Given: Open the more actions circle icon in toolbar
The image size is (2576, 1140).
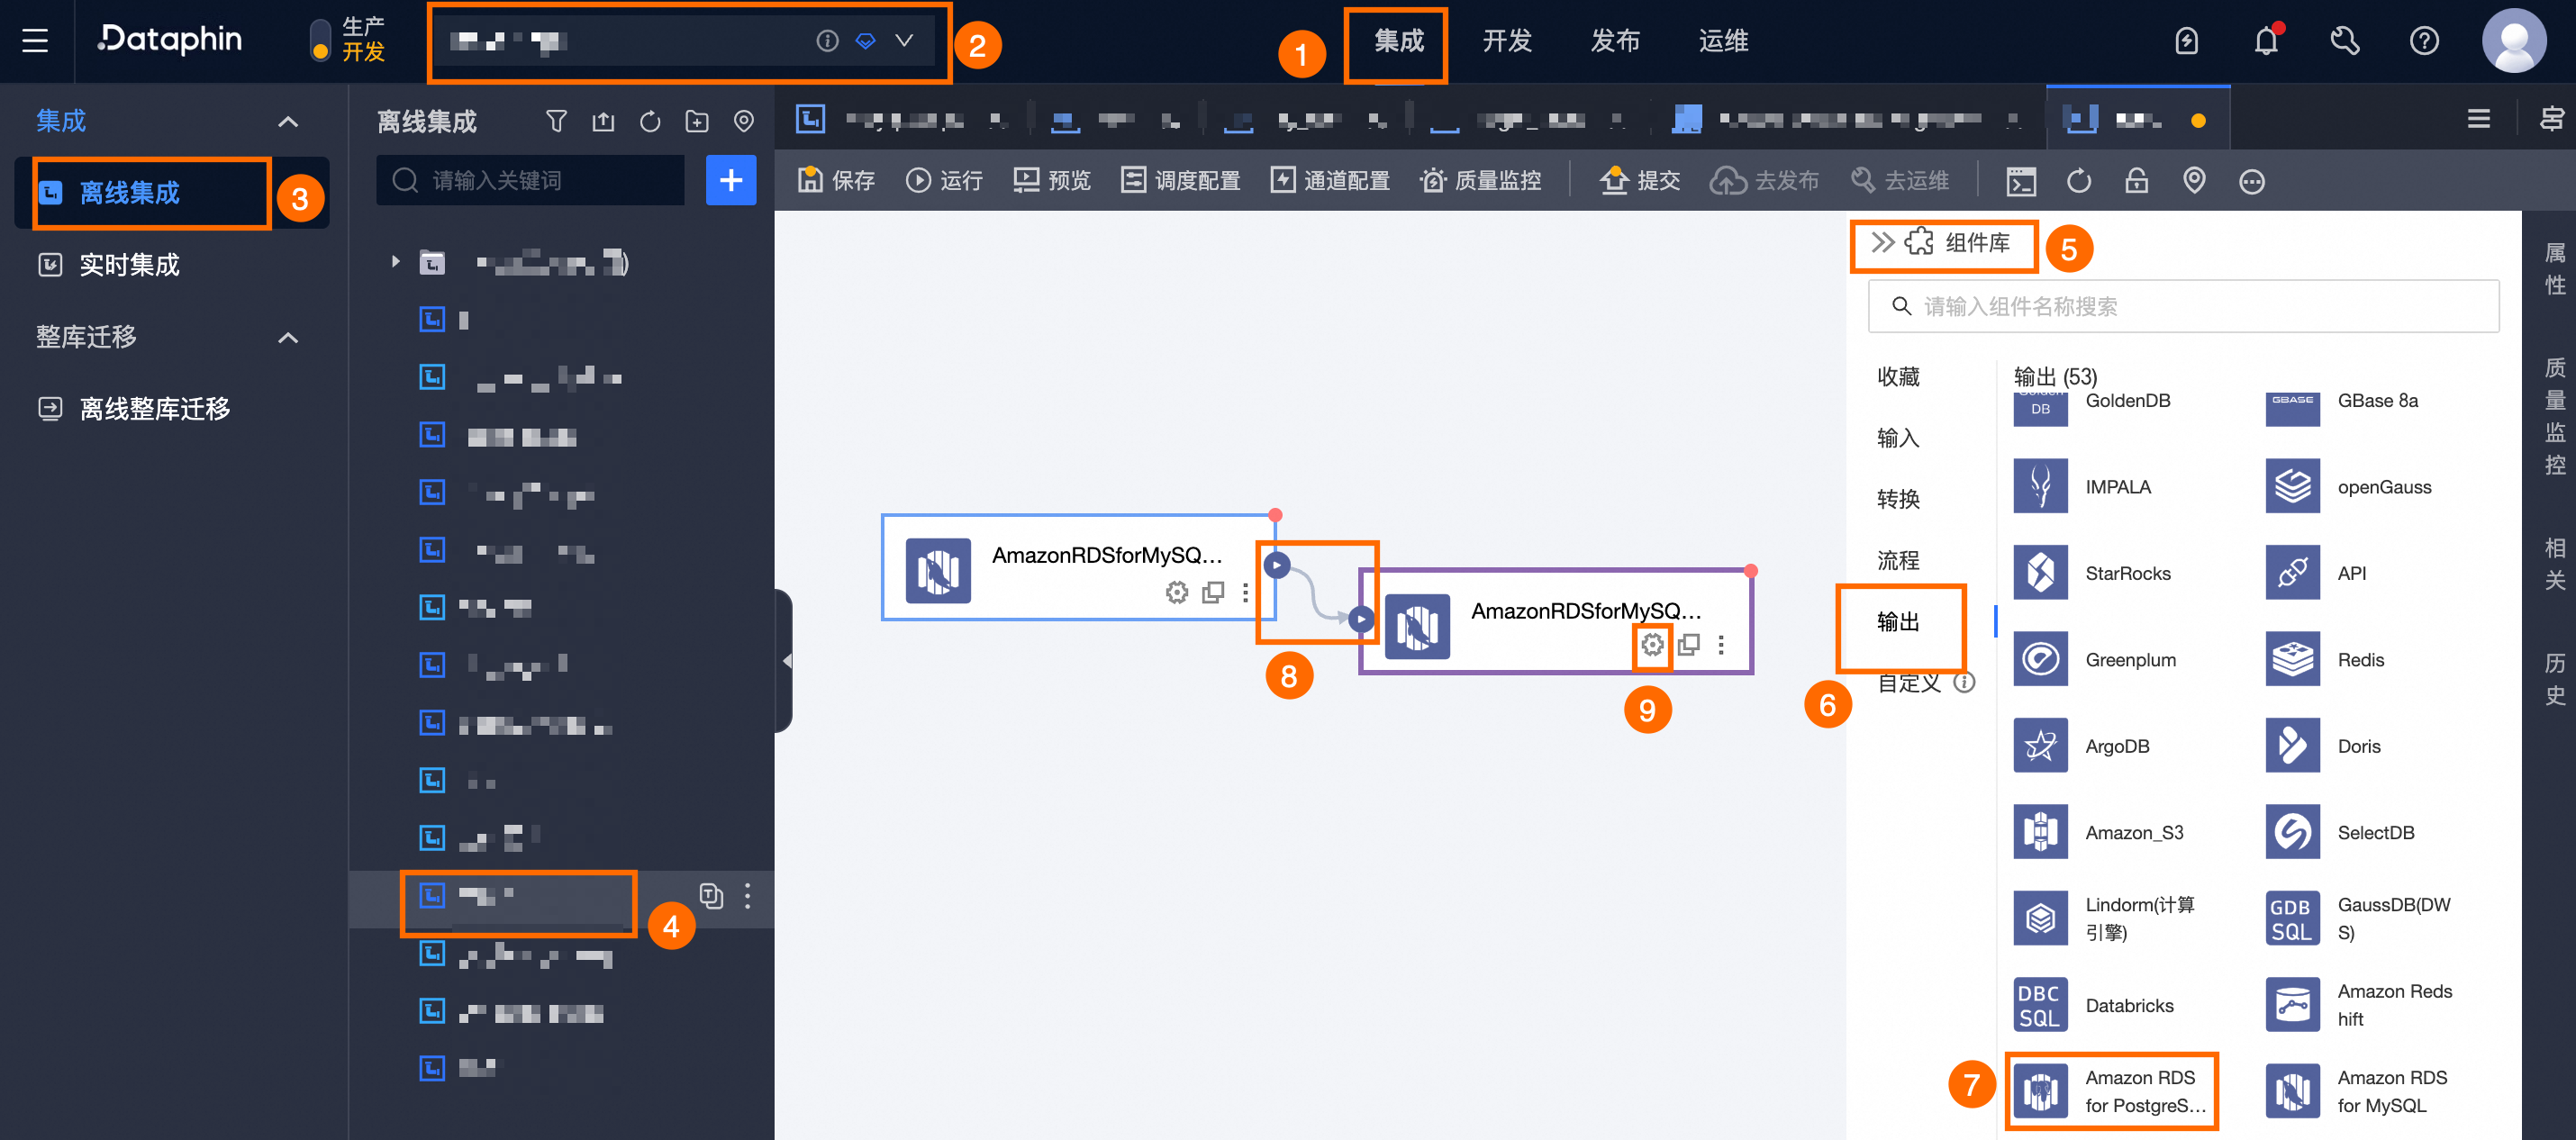Looking at the screenshot, I should [x=2252, y=181].
